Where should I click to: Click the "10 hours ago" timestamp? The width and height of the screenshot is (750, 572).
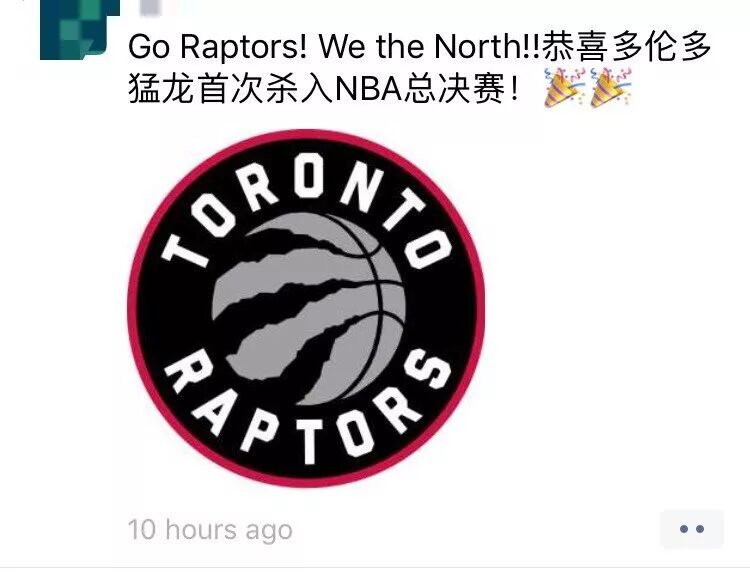pos(210,530)
